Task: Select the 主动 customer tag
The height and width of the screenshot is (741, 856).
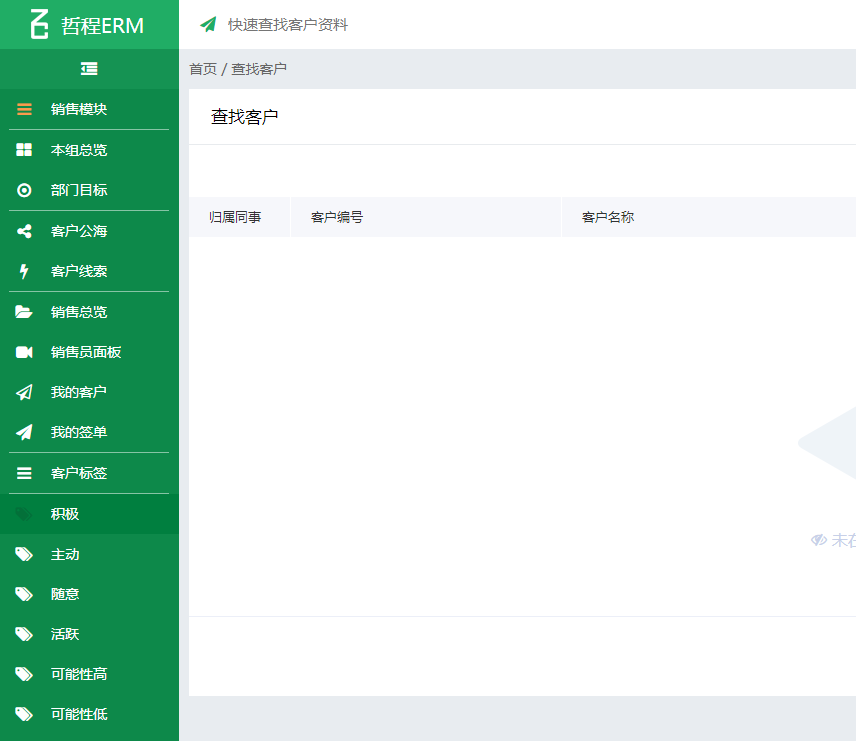Action: (x=89, y=554)
